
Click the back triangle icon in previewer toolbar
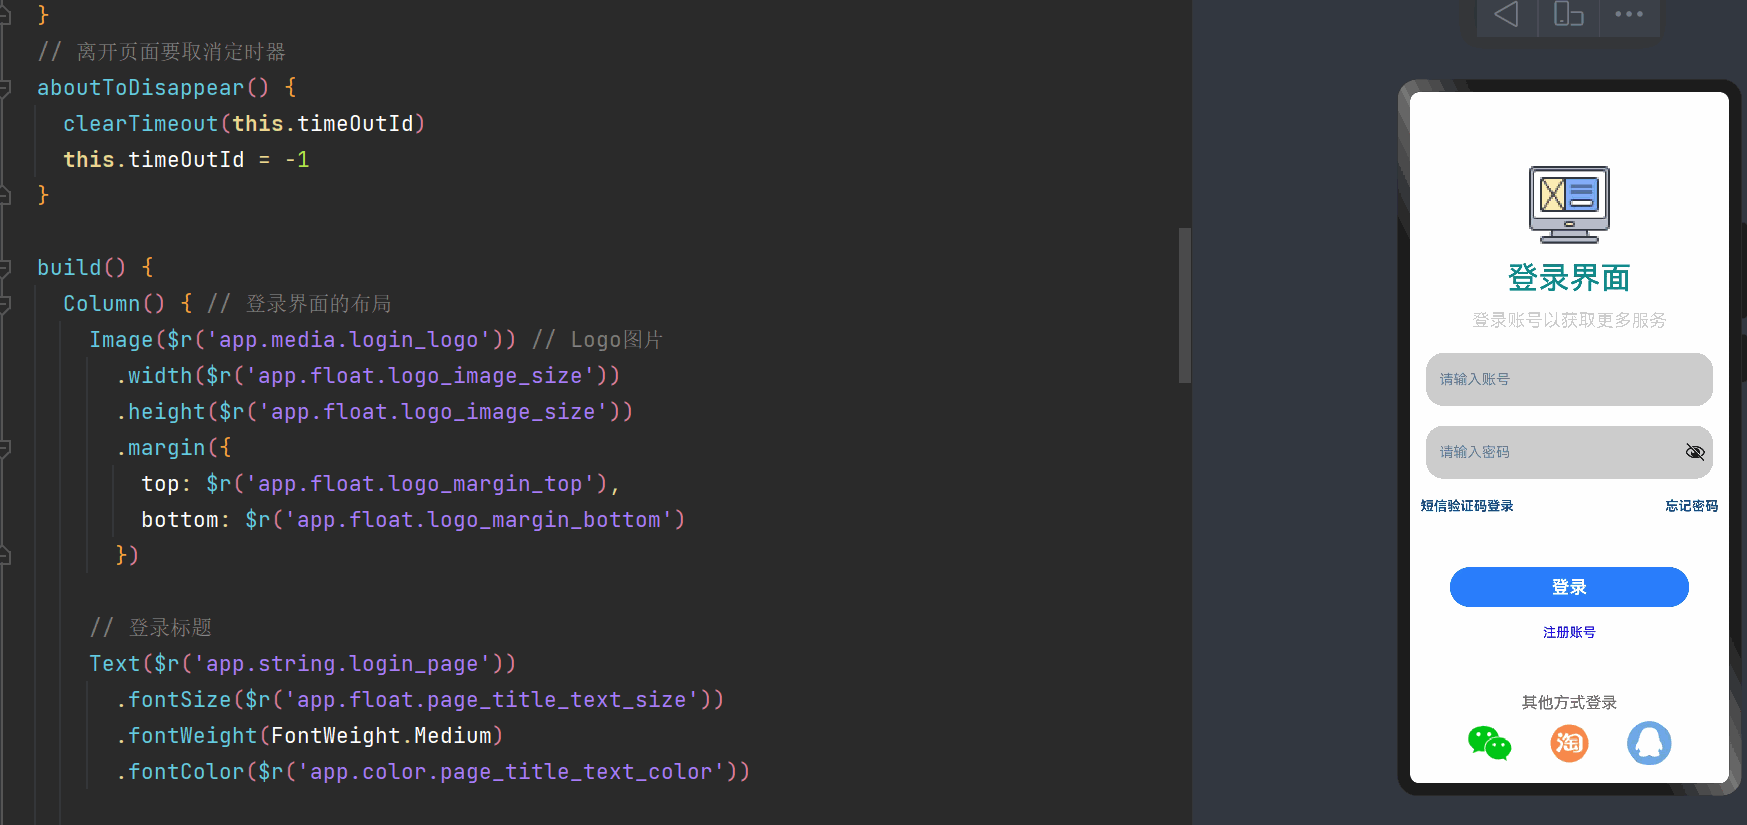coord(1506,14)
